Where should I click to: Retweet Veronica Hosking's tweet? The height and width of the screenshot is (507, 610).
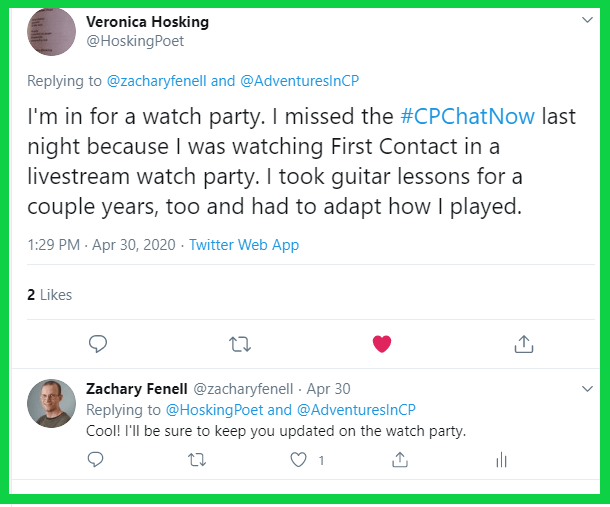240,344
